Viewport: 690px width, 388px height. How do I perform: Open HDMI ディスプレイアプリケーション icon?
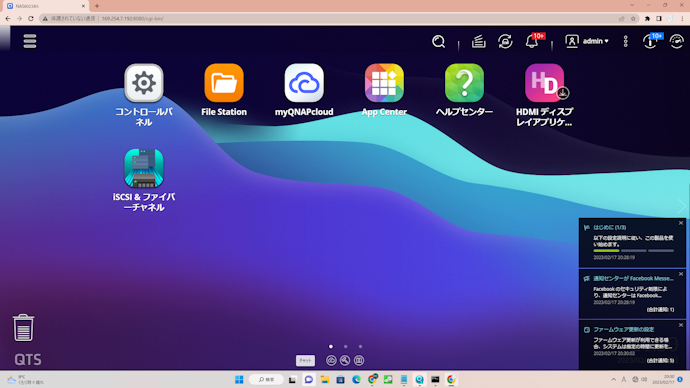(x=544, y=83)
